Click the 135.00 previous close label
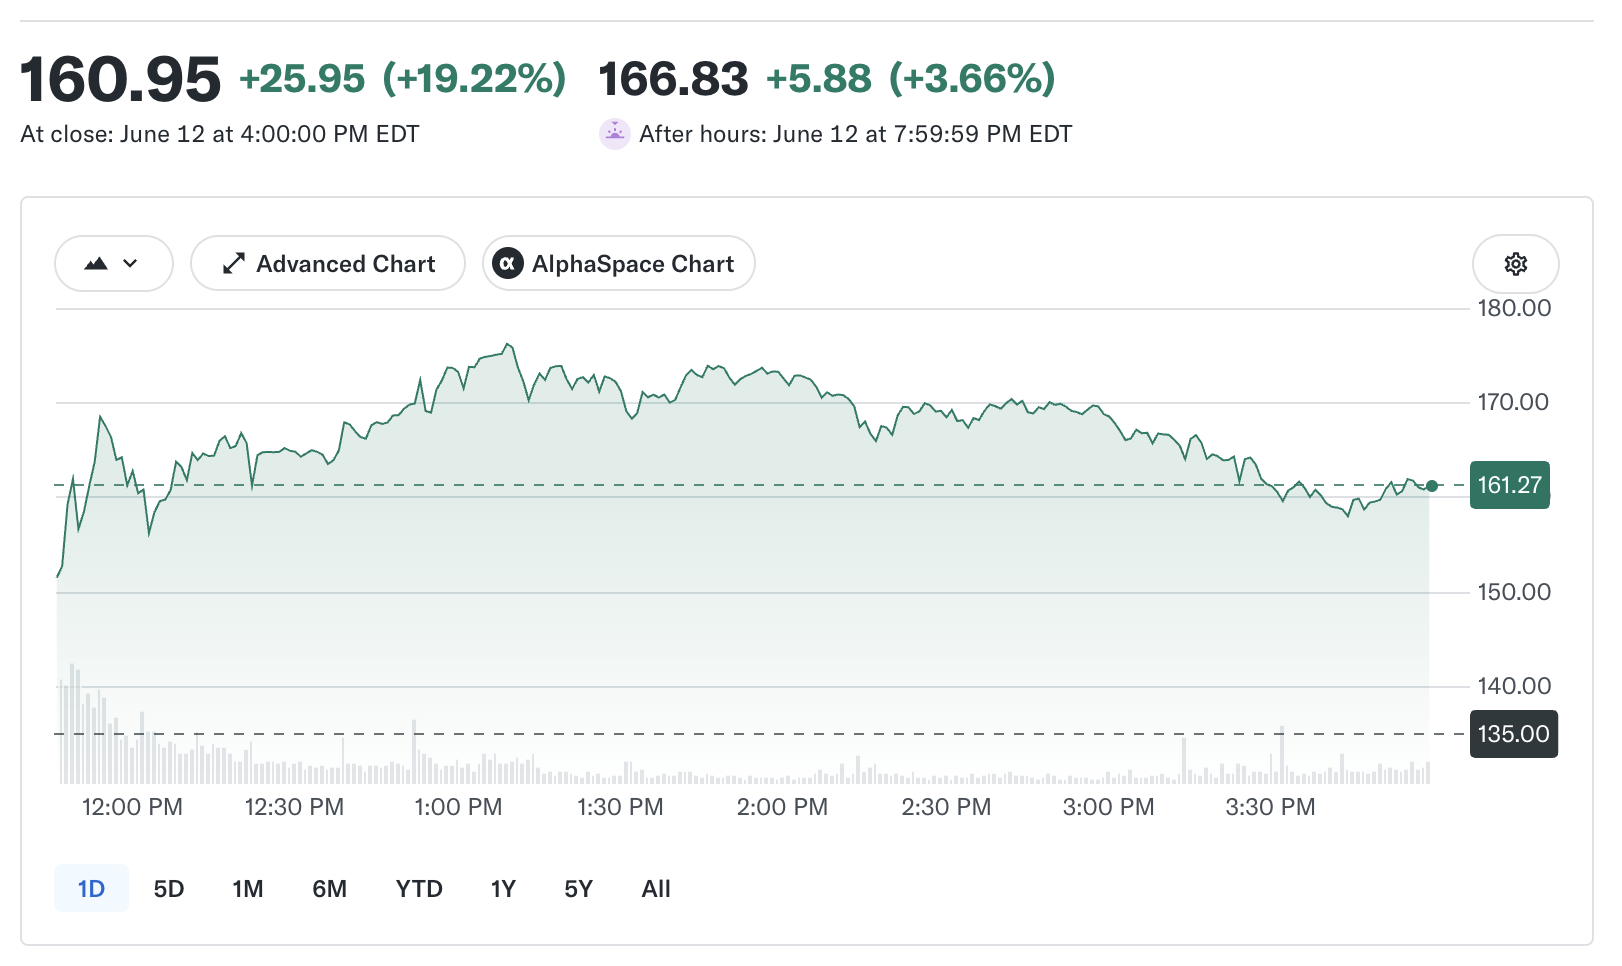This screenshot has height=966, width=1622. (1514, 734)
